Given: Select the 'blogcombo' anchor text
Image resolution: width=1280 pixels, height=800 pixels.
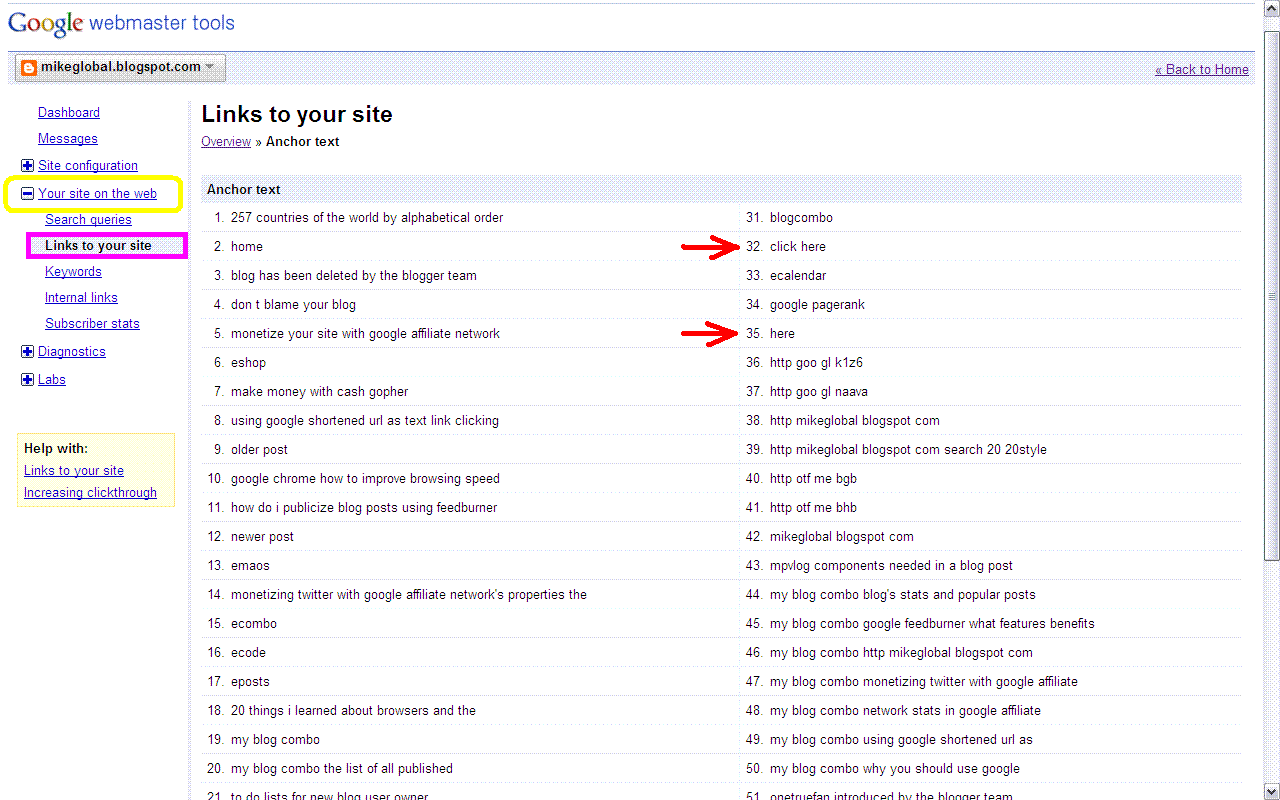Looking at the screenshot, I should coord(801,218).
